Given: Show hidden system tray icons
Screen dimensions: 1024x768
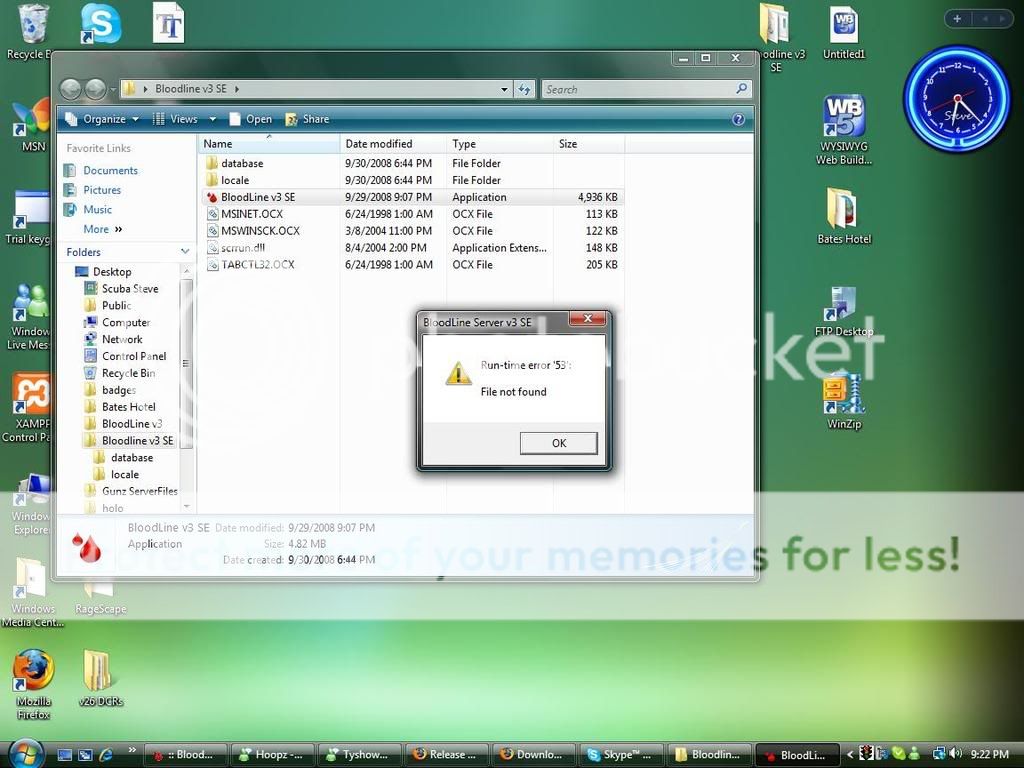Looking at the screenshot, I should [x=850, y=754].
